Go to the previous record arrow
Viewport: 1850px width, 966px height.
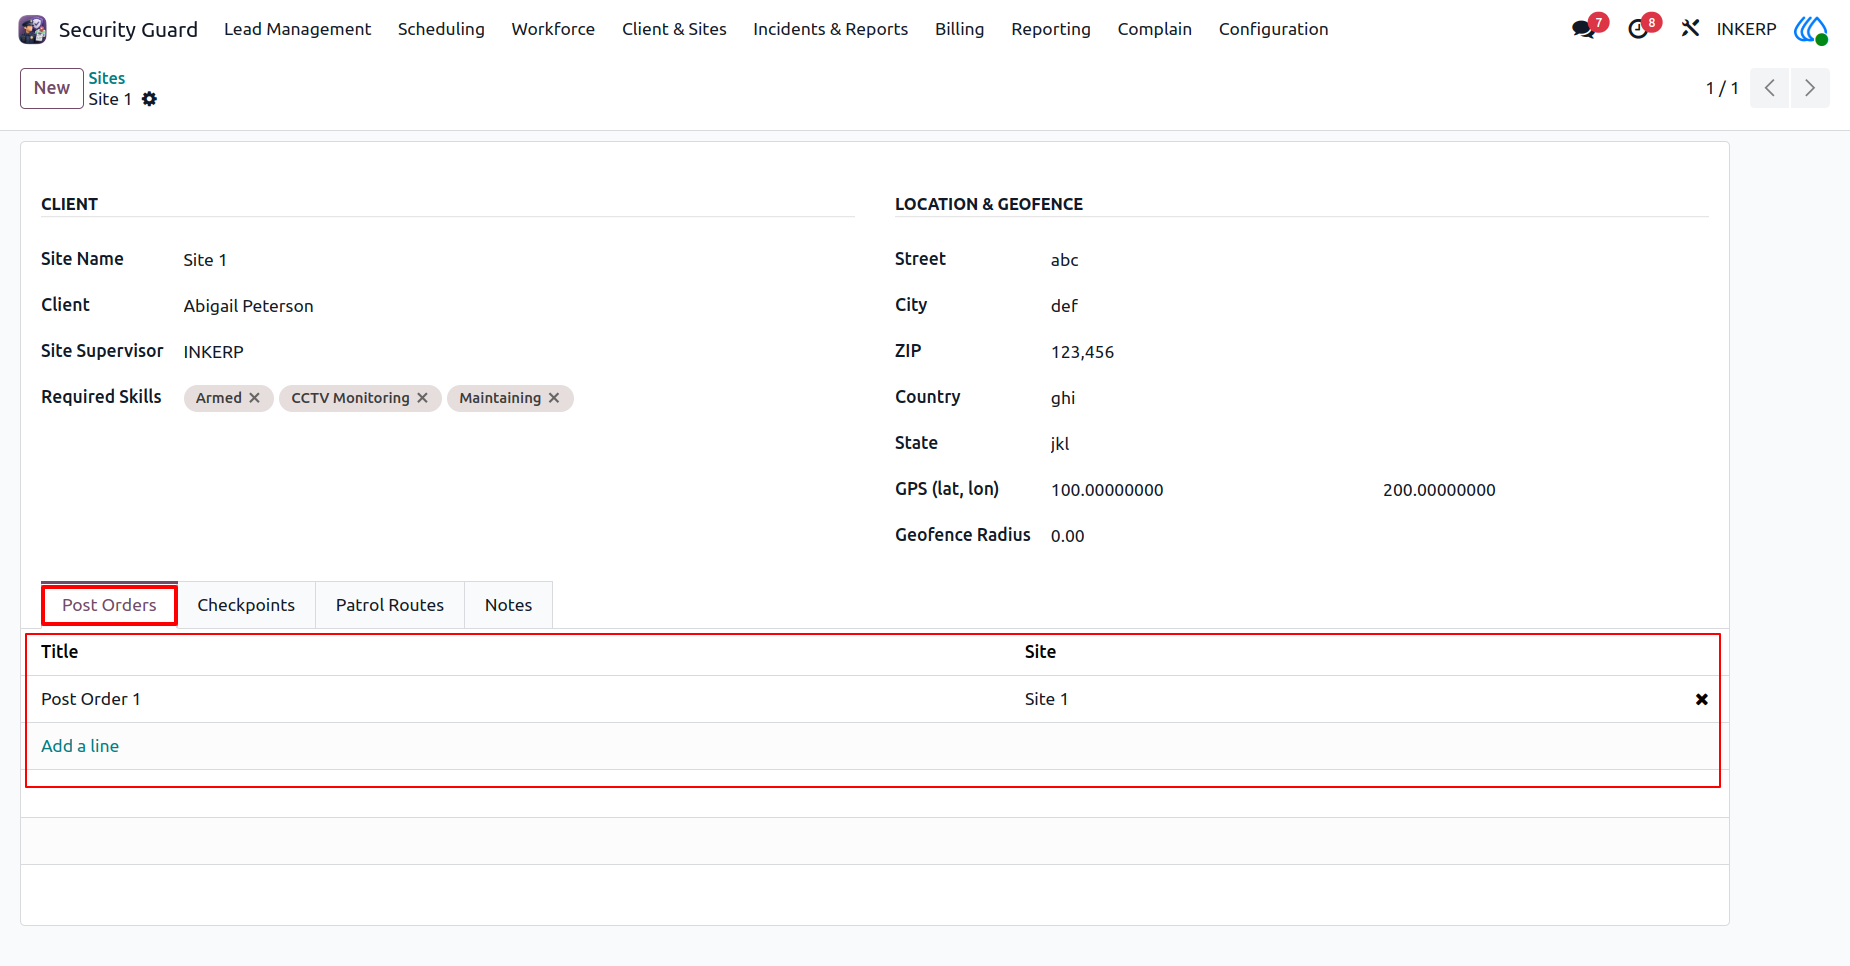(1770, 88)
